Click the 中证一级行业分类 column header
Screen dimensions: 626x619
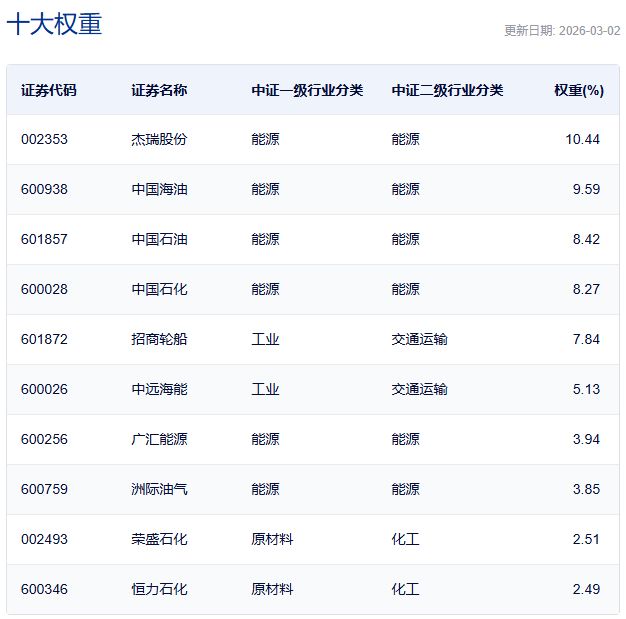[x=307, y=90]
